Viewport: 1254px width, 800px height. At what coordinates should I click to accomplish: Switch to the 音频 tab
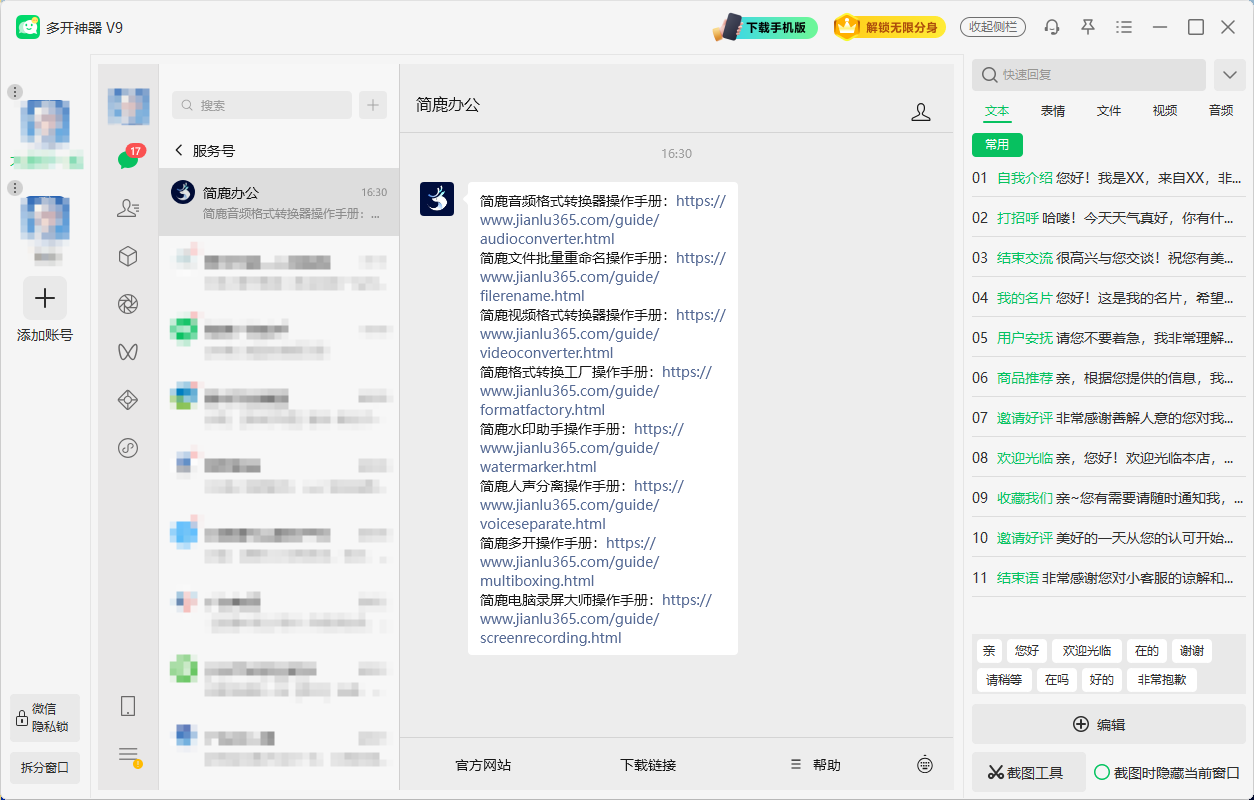point(1220,111)
